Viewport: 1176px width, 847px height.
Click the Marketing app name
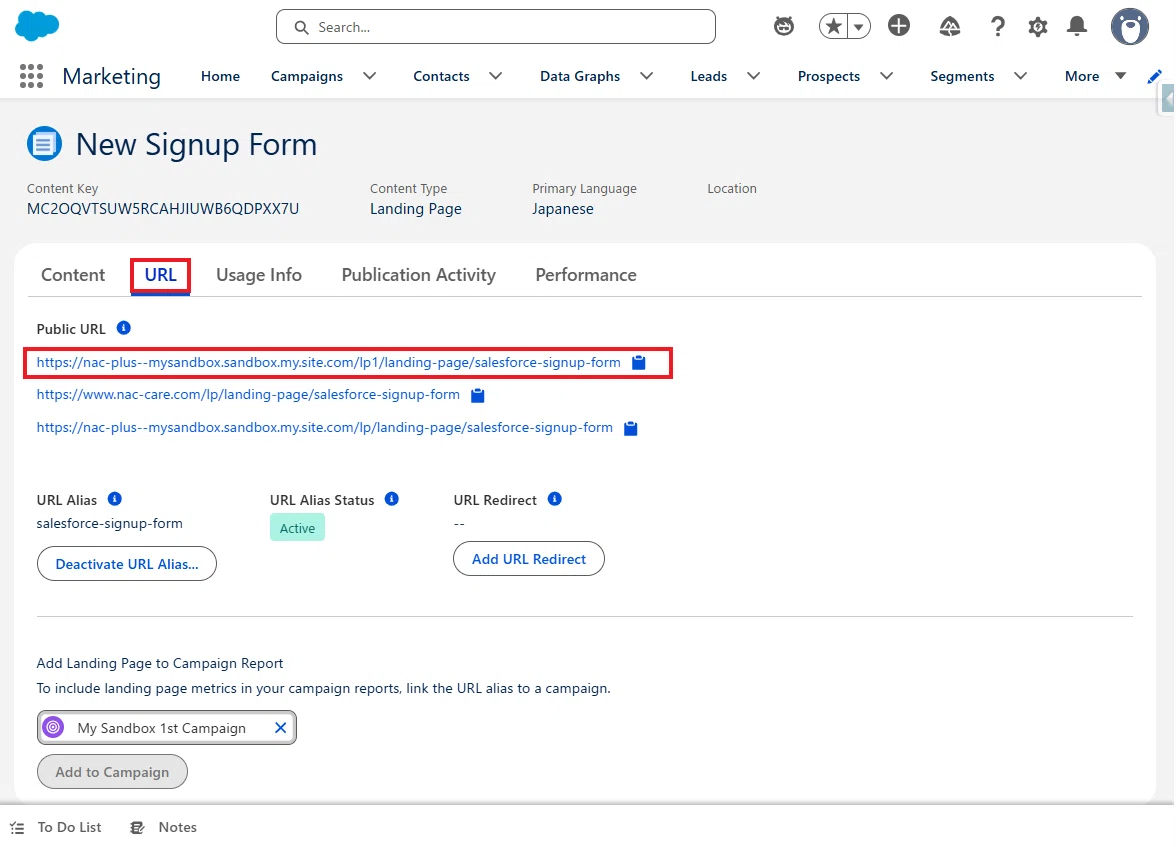click(112, 77)
